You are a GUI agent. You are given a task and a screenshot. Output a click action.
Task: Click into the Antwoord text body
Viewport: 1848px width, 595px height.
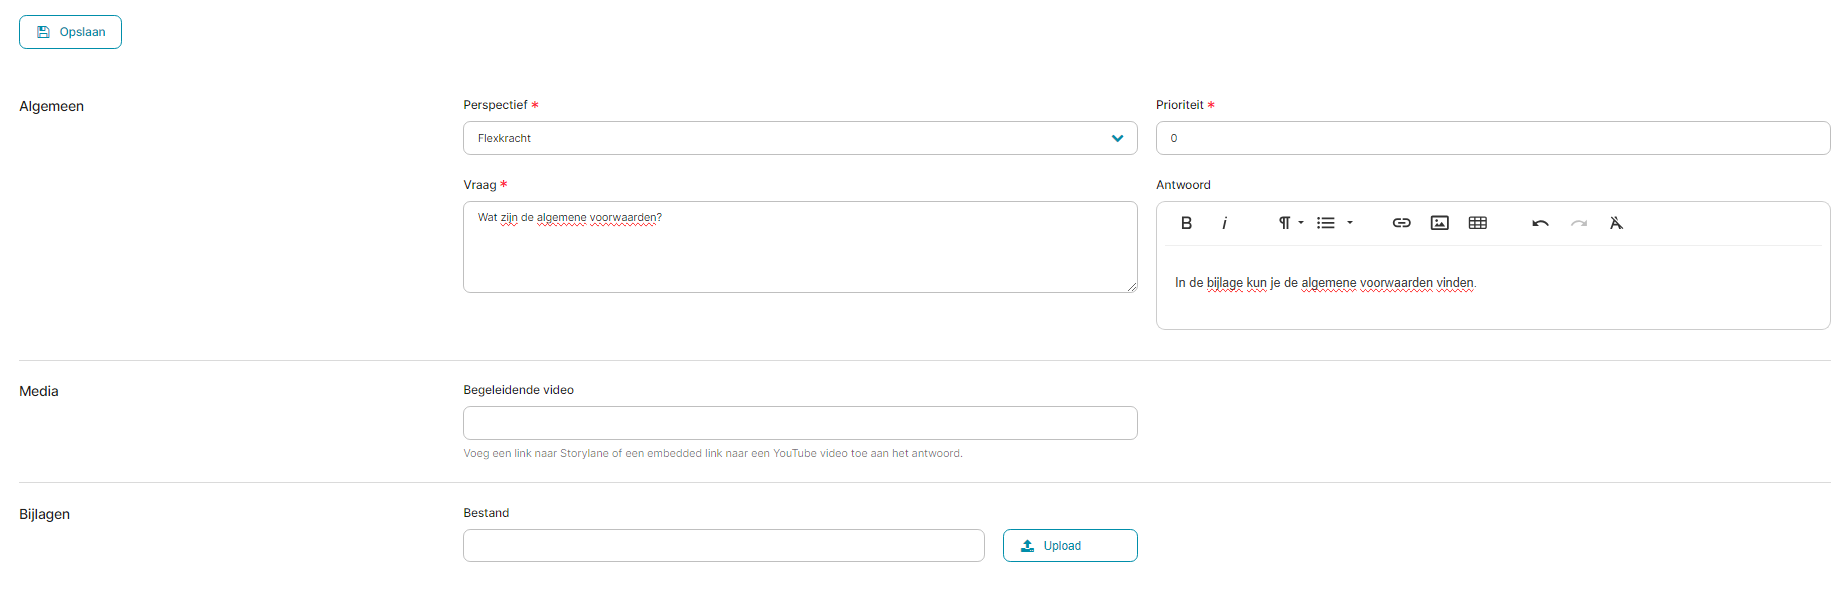point(1493,288)
